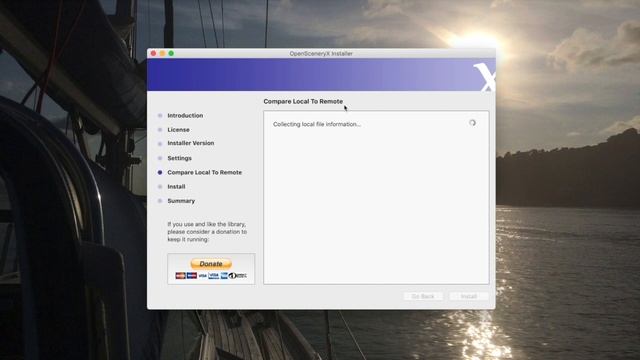
Task: Minimize the installer with the yellow button
Action: [x=162, y=53]
